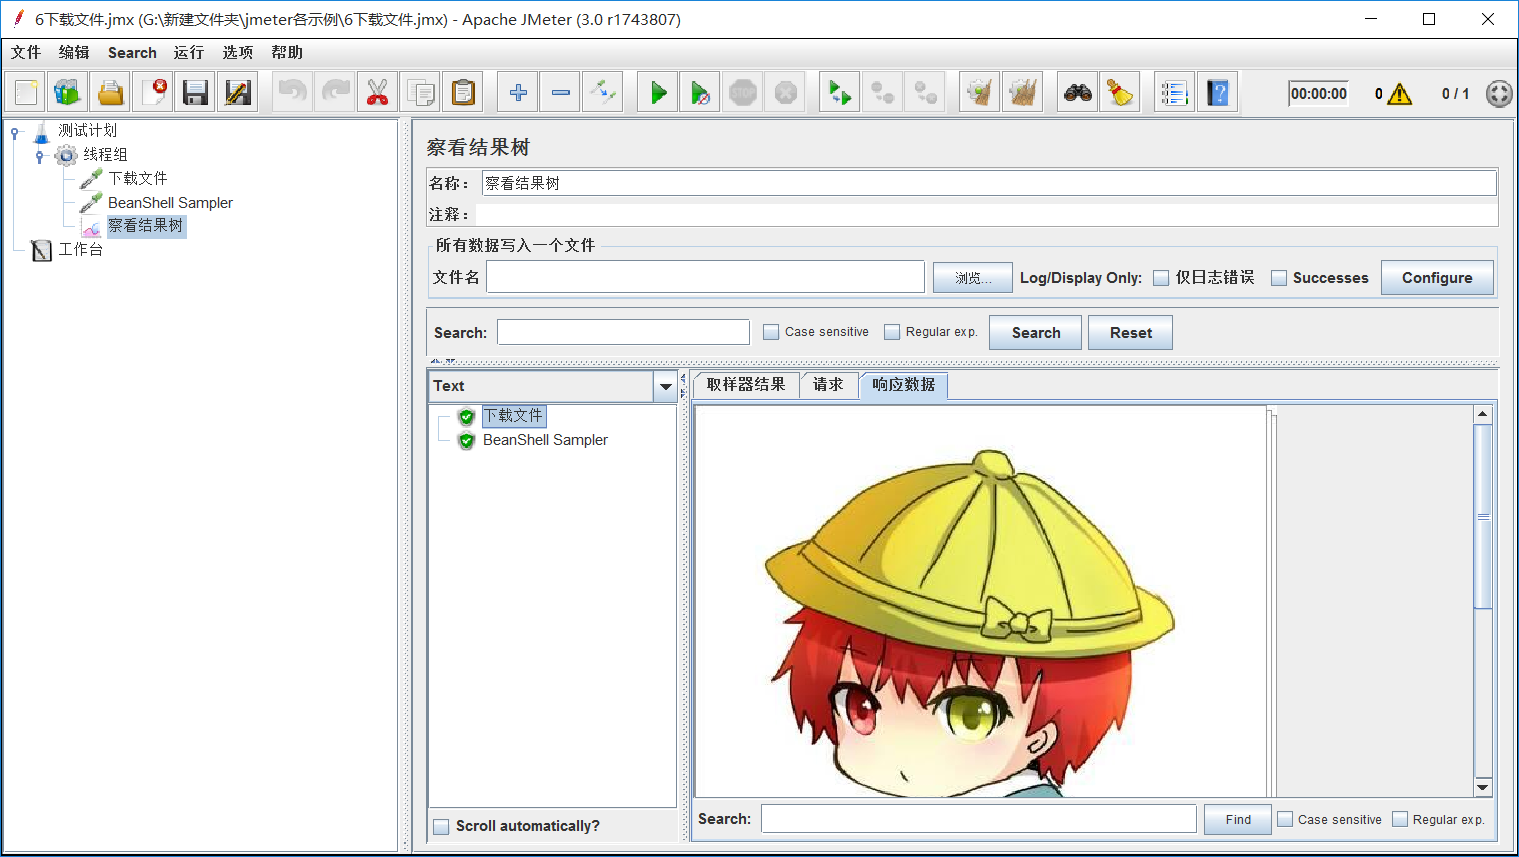Viewport: 1519px width, 857px height.
Task: Click the Collapse All minus icon
Action: [561, 93]
